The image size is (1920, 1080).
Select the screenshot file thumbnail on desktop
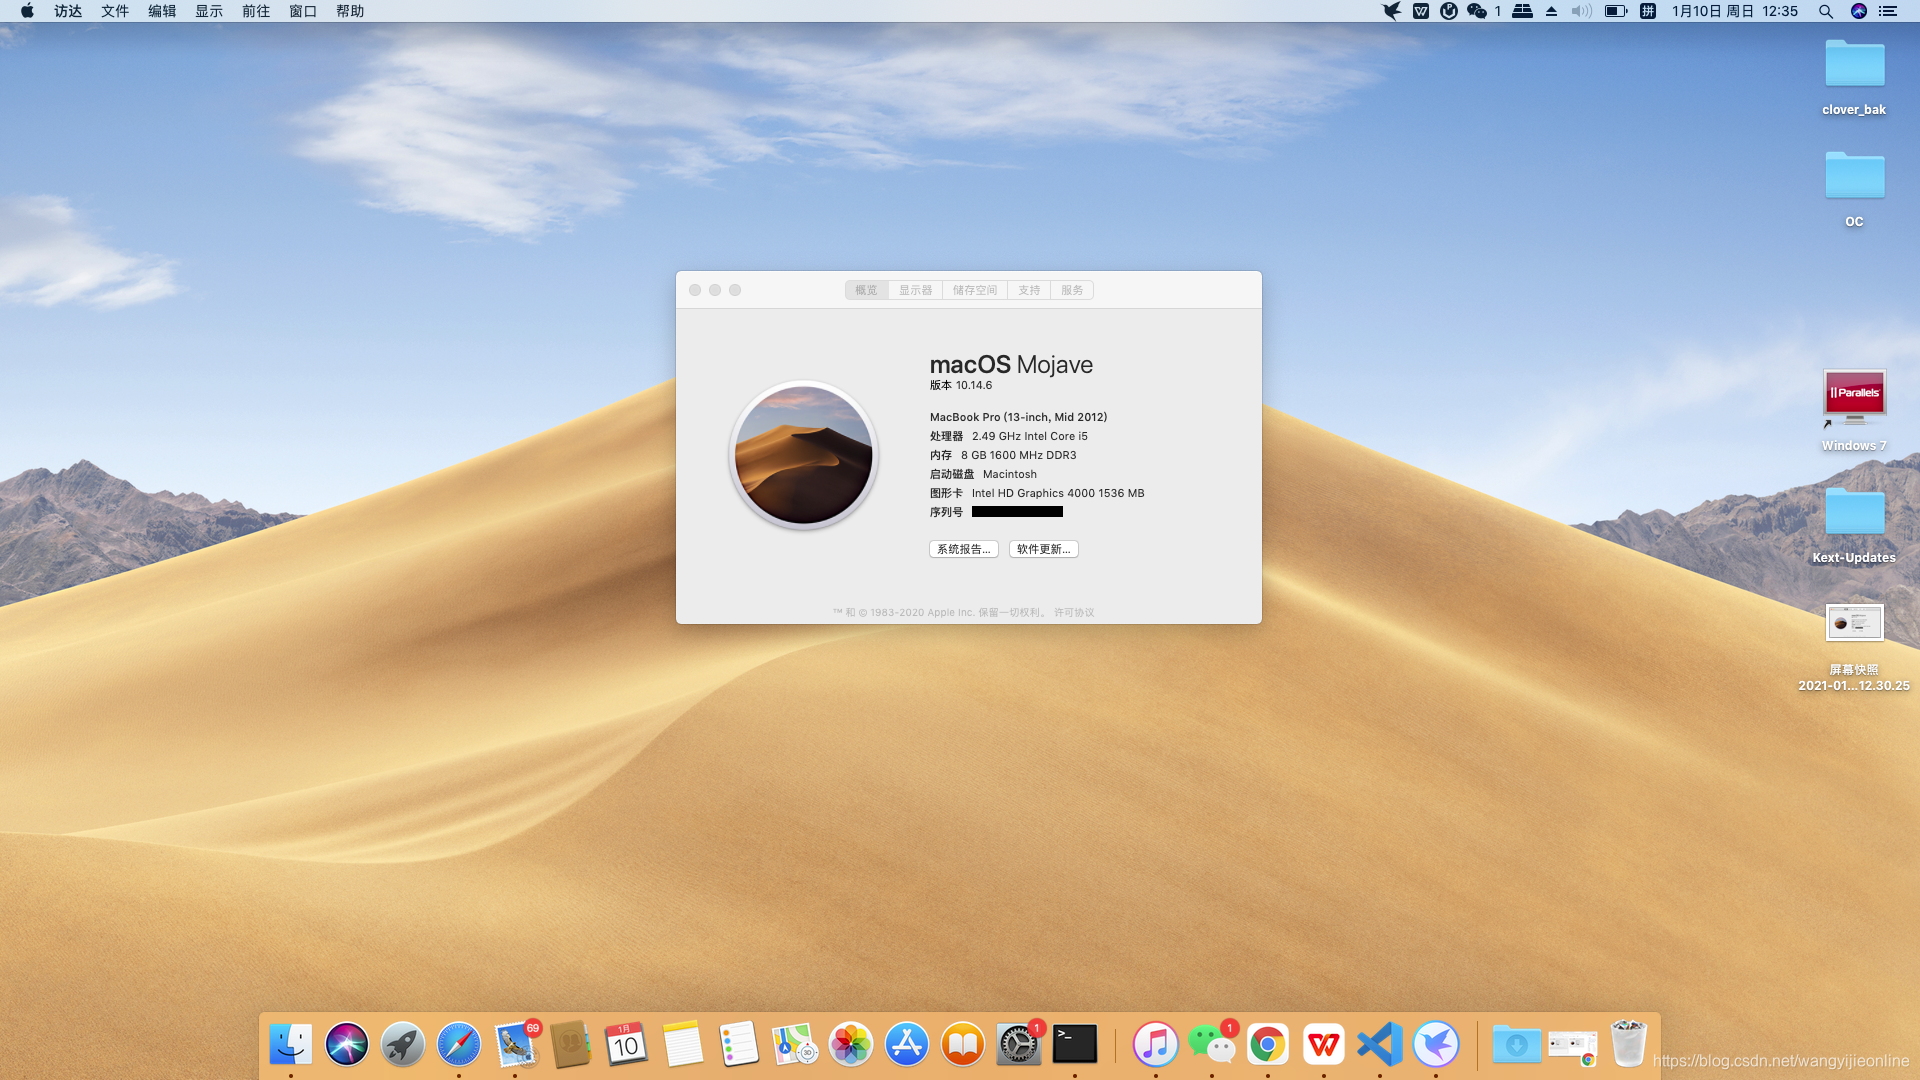coord(1854,623)
